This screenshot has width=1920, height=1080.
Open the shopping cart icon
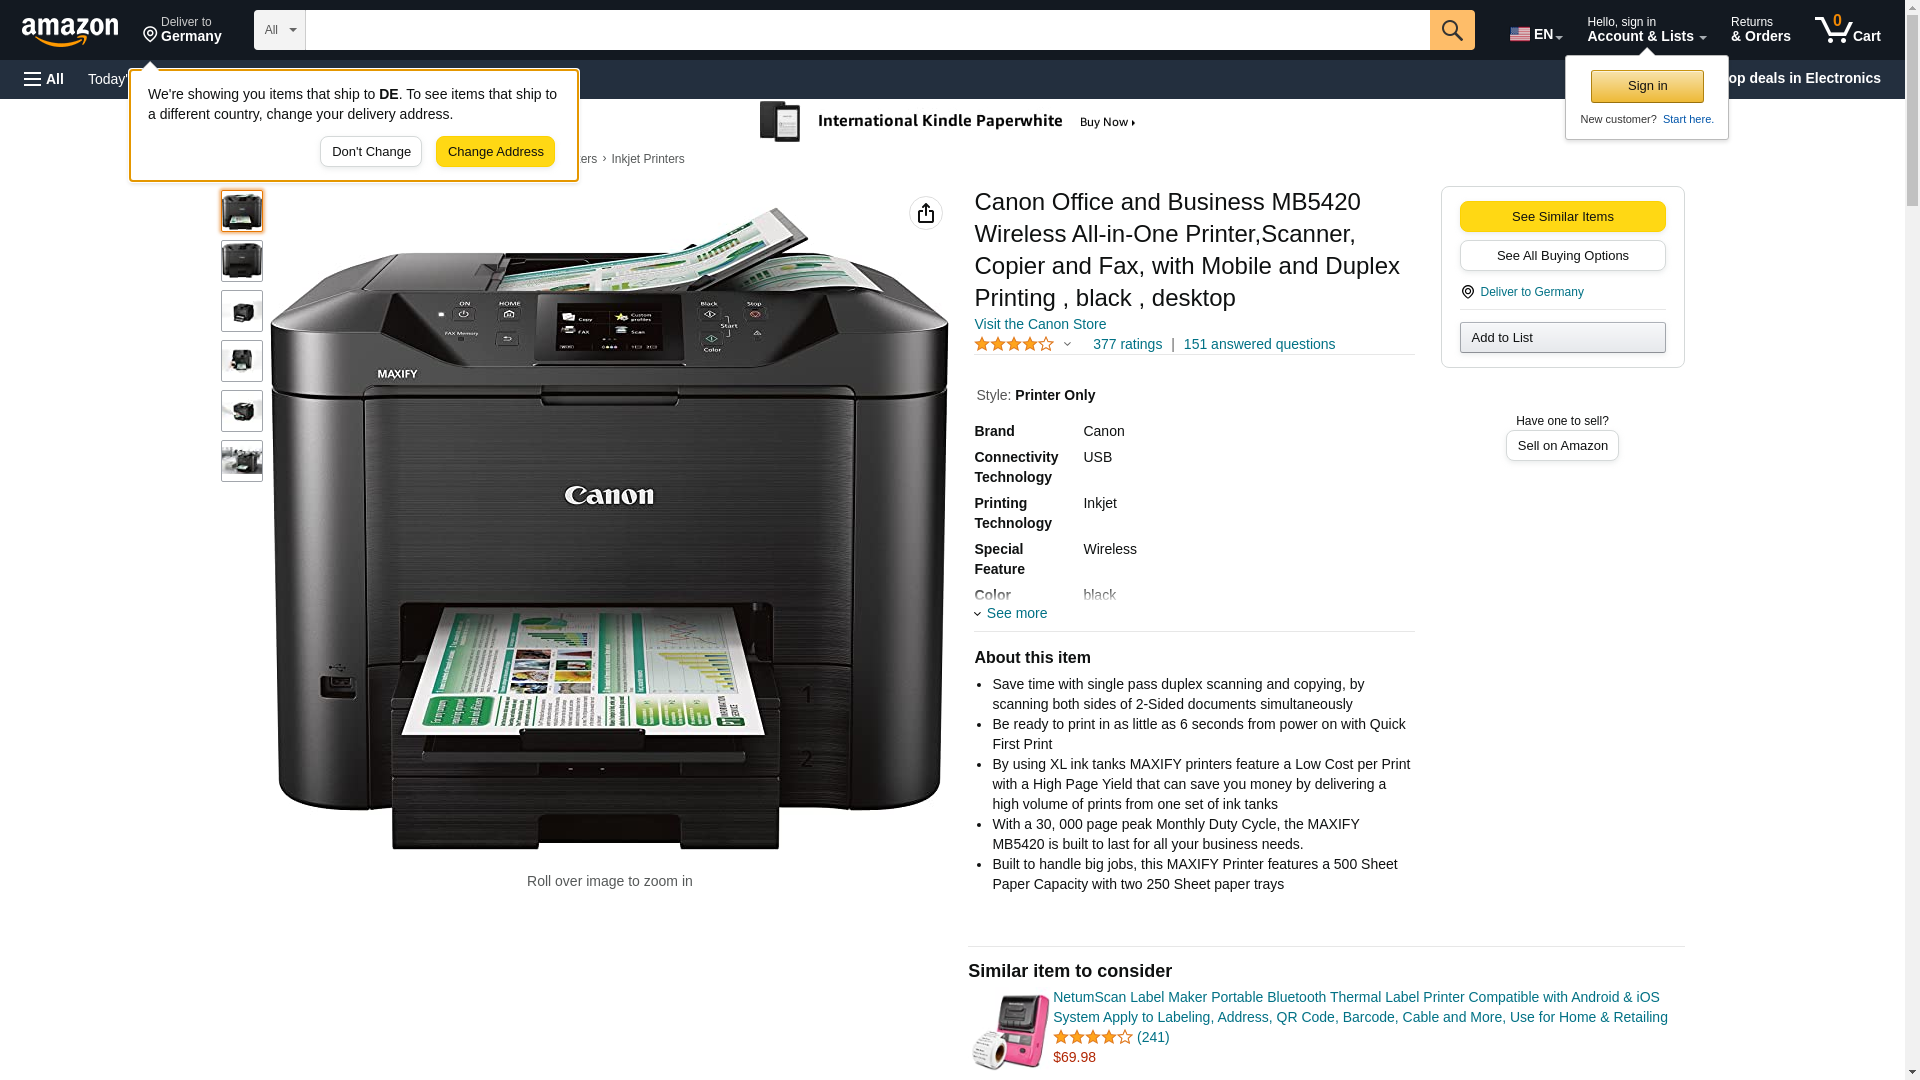click(1848, 30)
